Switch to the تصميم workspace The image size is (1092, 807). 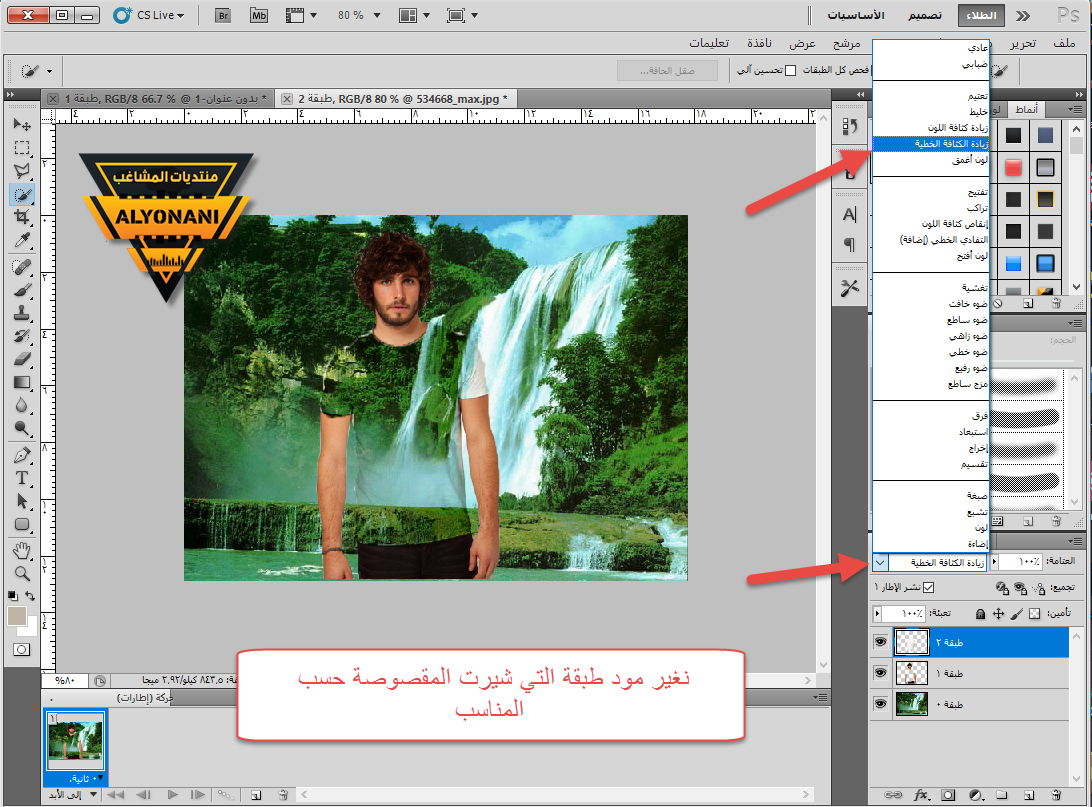[924, 16]
